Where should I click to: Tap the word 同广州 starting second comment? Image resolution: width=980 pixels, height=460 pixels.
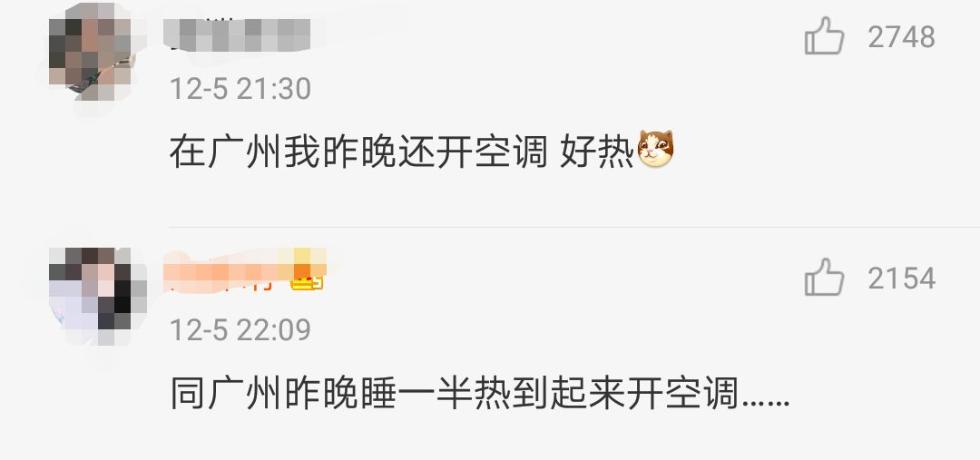coord(226,394)
